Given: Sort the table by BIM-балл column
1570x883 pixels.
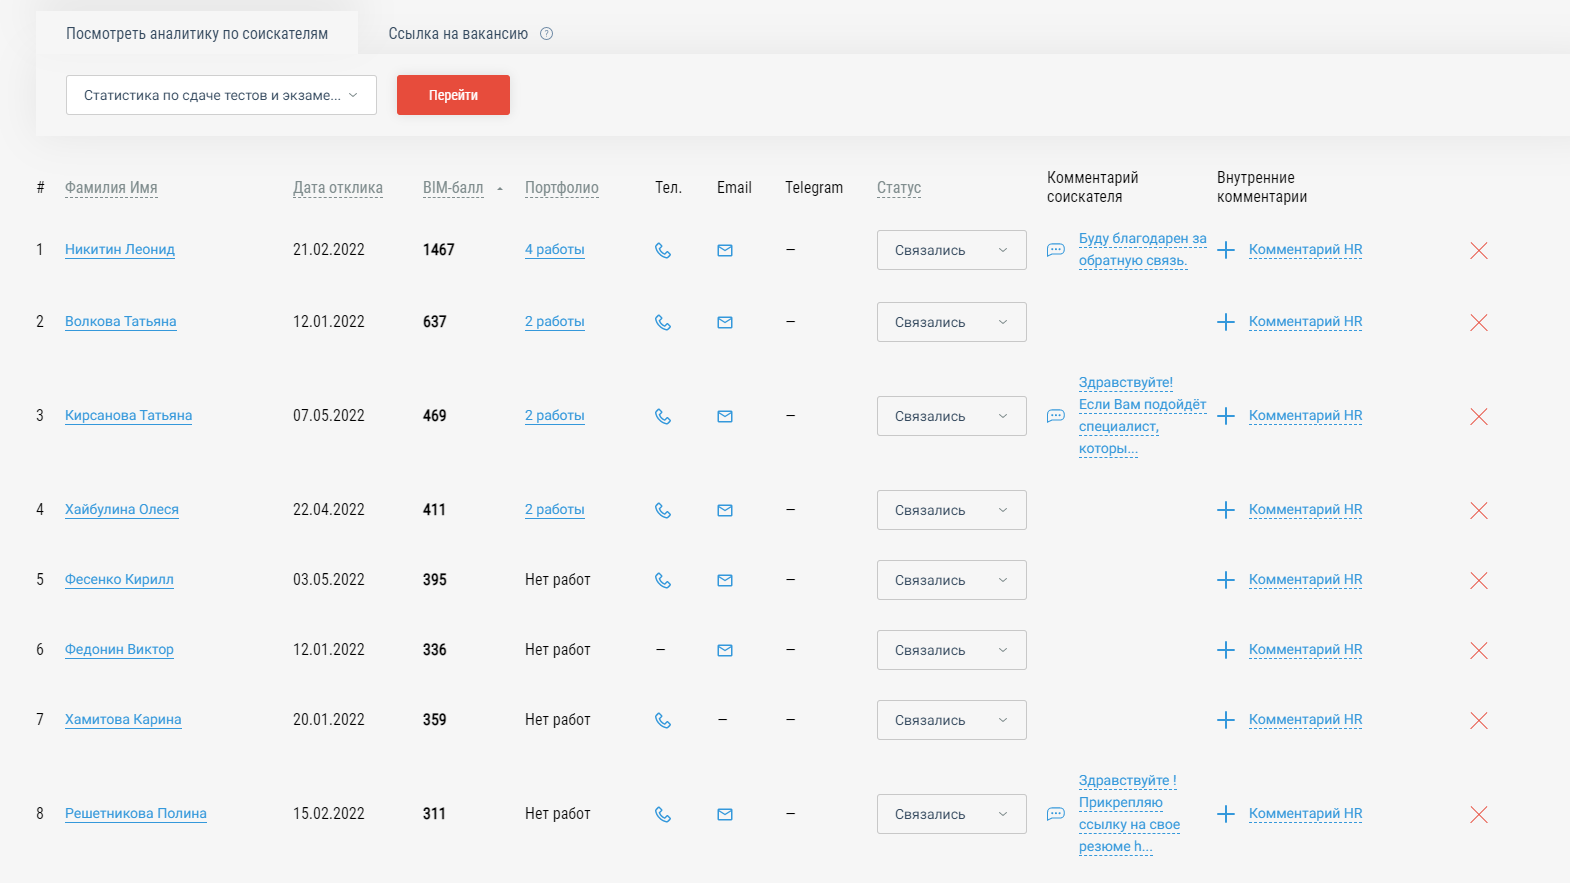Looking at the screenshot, I should coord(453,188).
